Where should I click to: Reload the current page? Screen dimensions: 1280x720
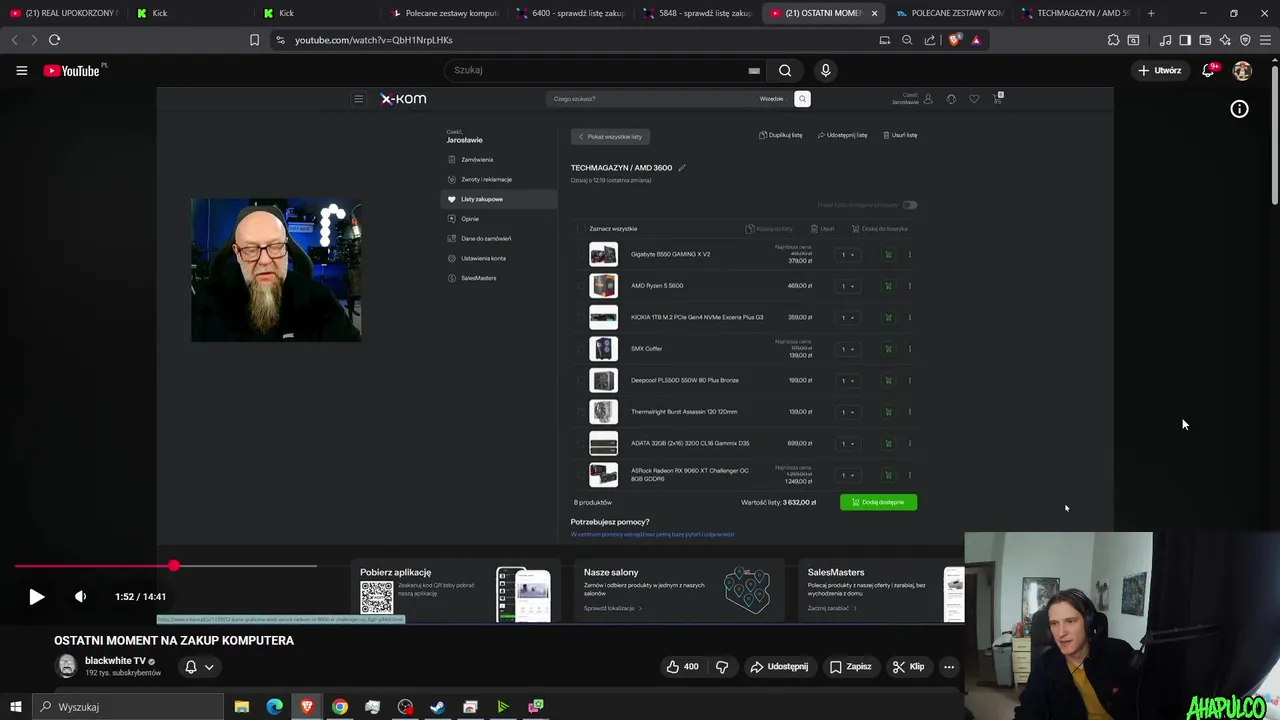tap(54, 40)
